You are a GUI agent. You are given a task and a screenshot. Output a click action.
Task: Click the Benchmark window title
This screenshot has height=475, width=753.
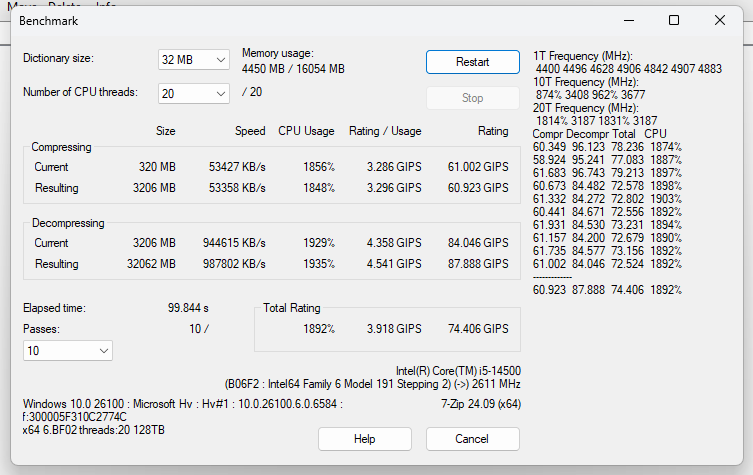coord(49,21)
